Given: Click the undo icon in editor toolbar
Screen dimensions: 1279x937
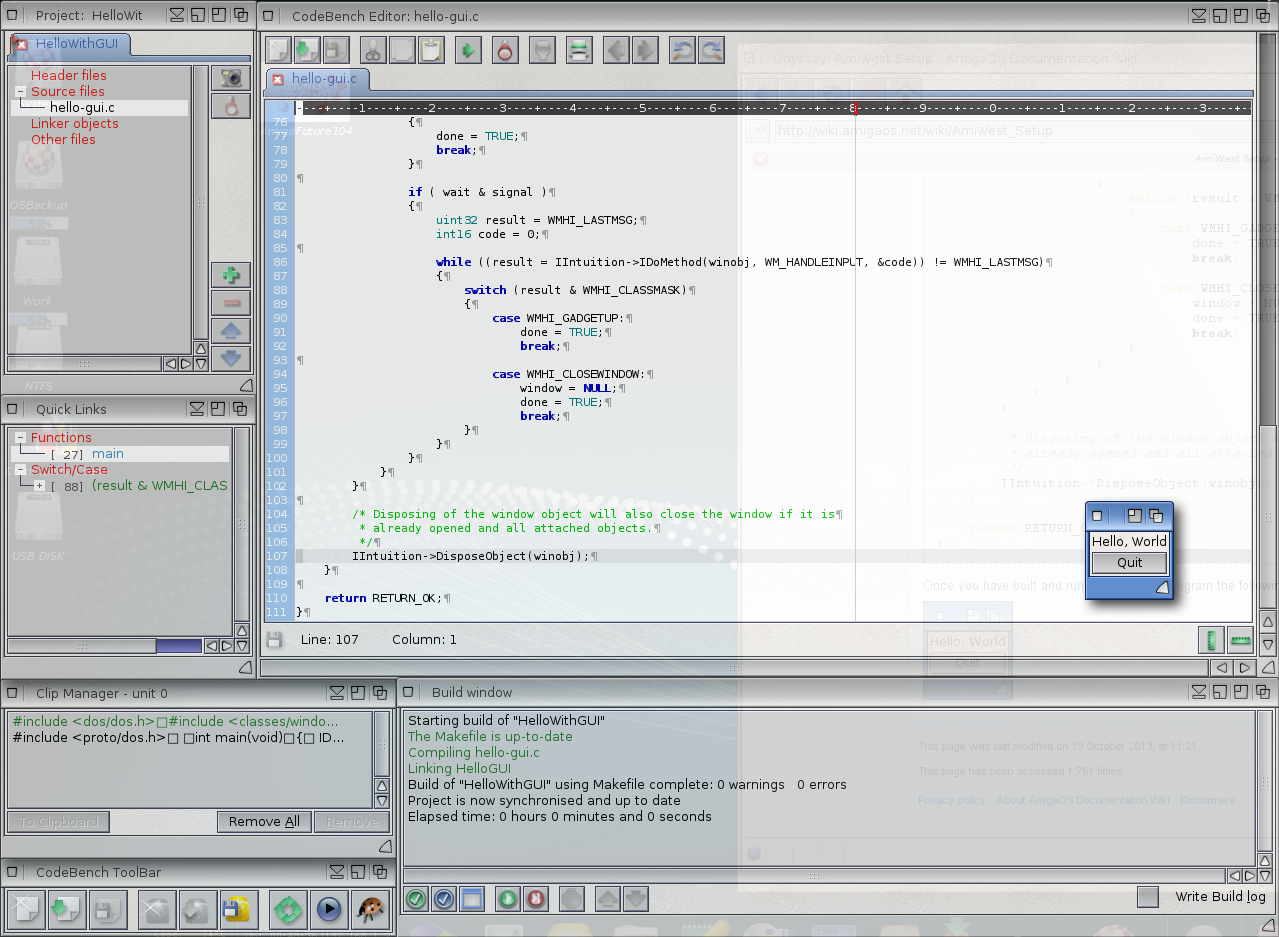Looking at the screenshot, I should pyautogui.click(x=683, y=49).
